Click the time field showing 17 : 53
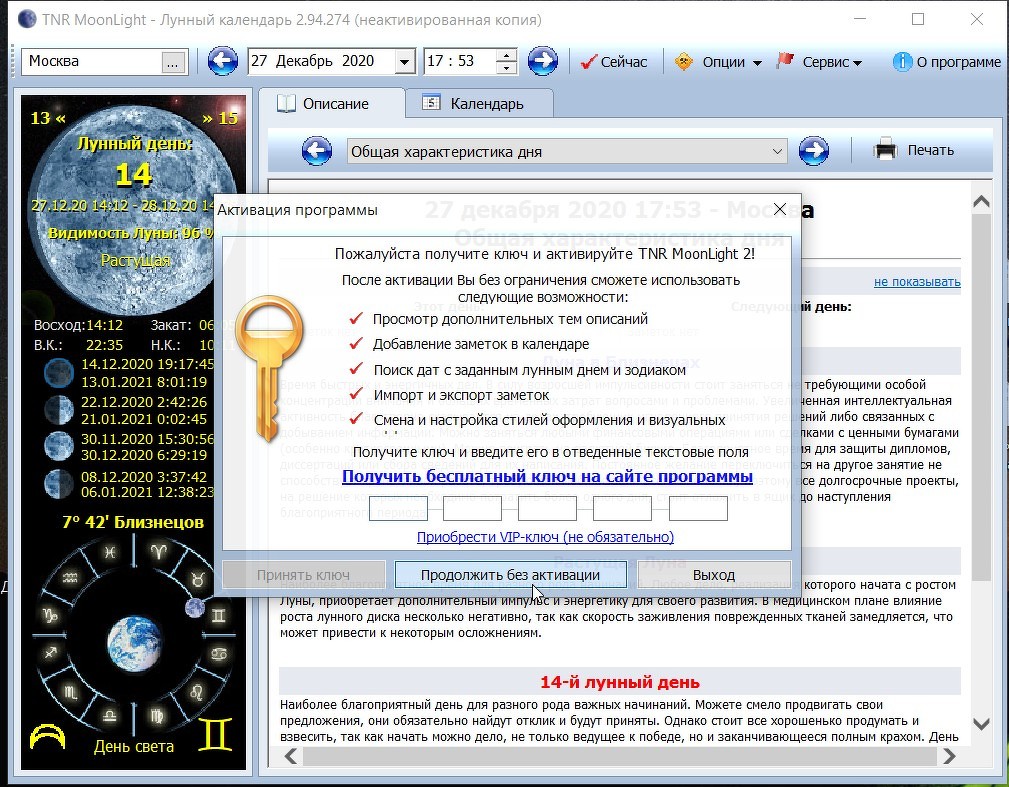1009x787 pixels. tap(460, 62)
